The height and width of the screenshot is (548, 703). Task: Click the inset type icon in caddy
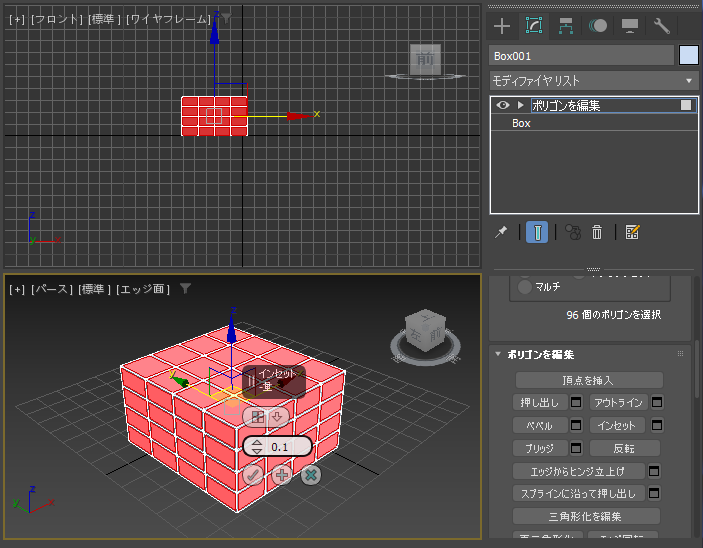(x=258, y=417)
